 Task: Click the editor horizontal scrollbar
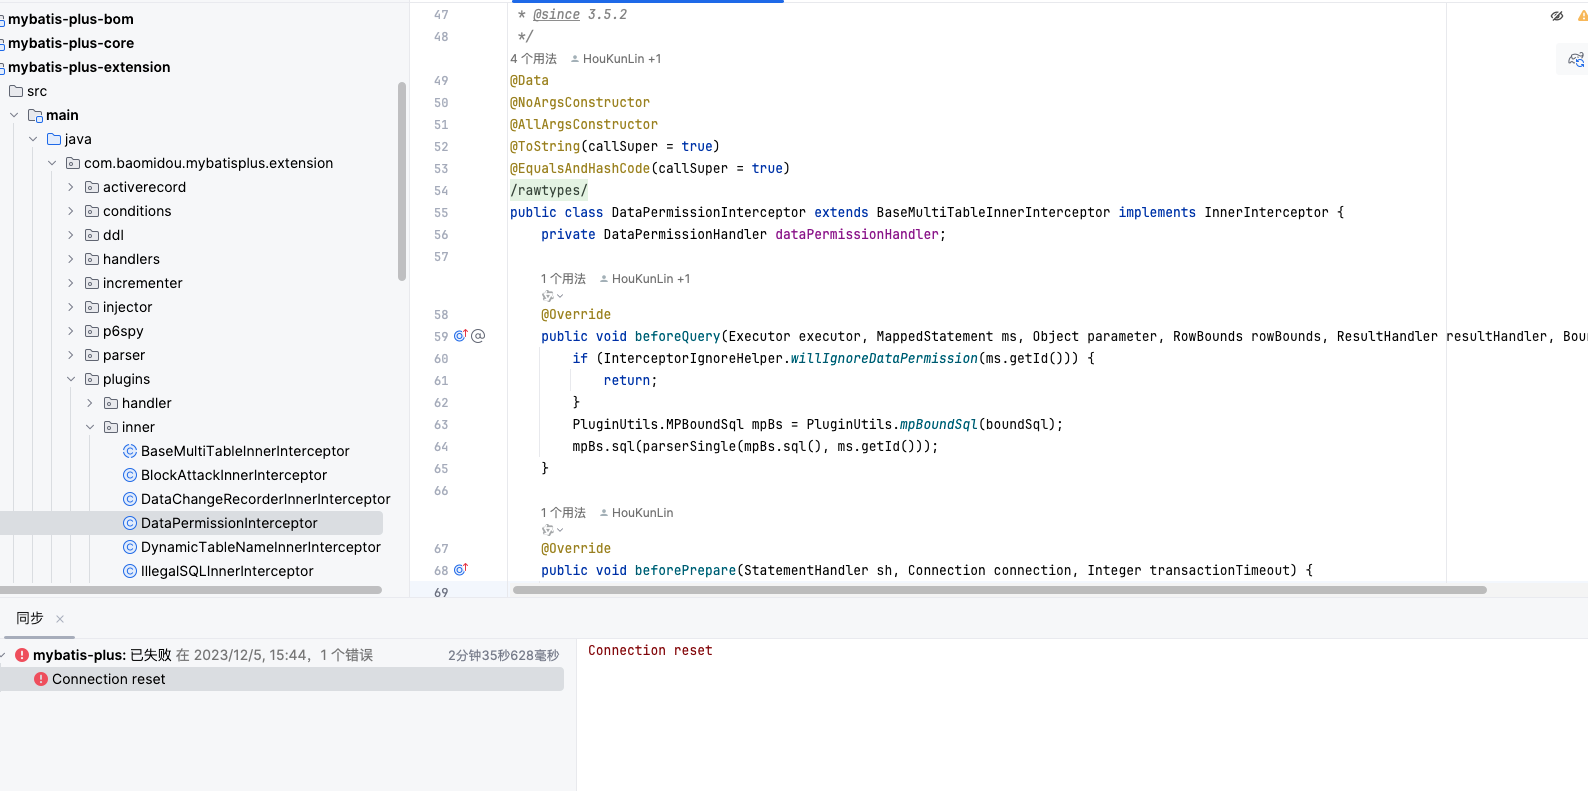pyautogui.click(x=1000, y=590)
